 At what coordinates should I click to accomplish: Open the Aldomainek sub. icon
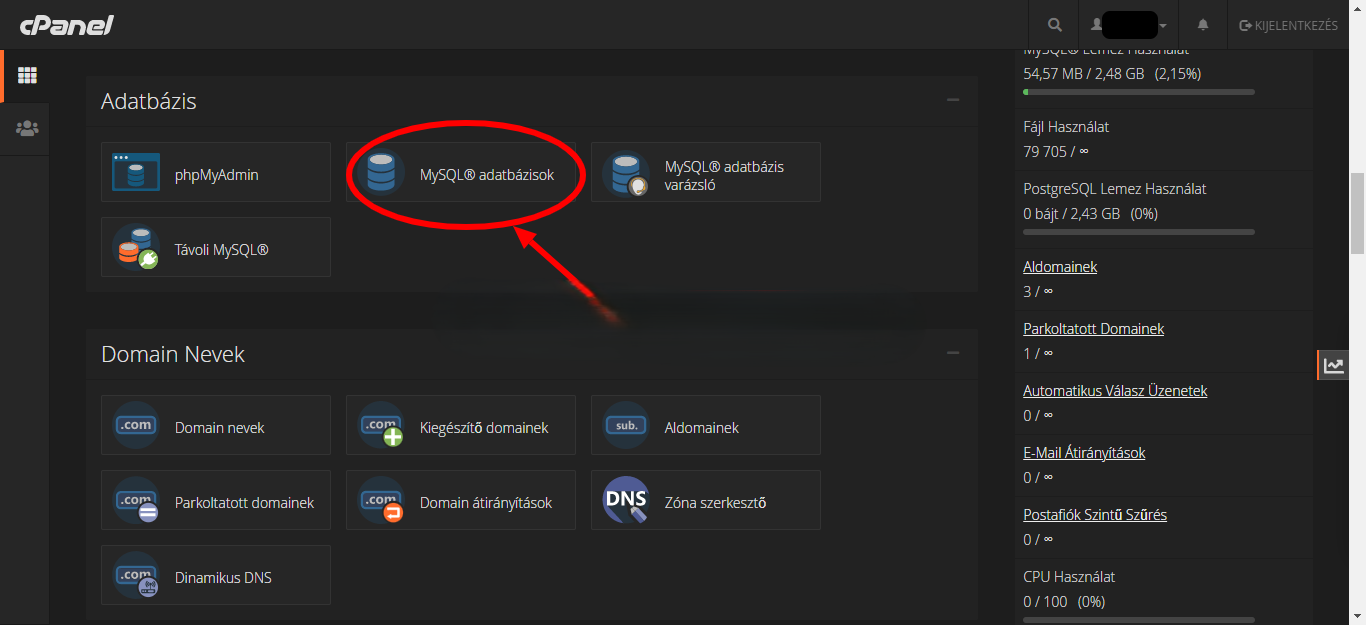[x=626, y=426]
